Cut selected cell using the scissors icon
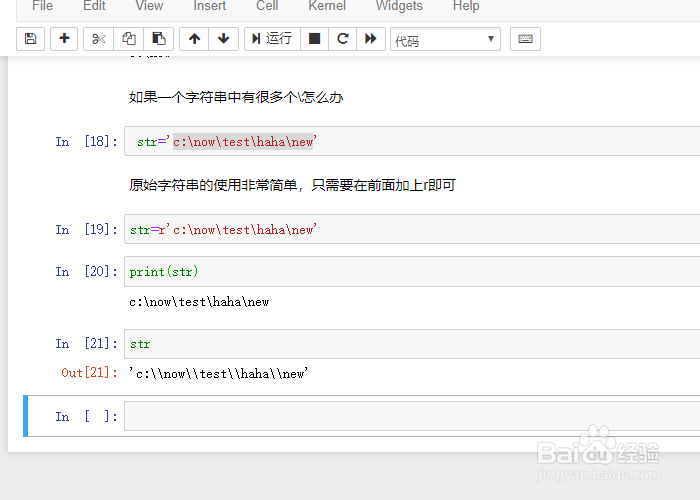Screen dimensions: 700x500 98,39
